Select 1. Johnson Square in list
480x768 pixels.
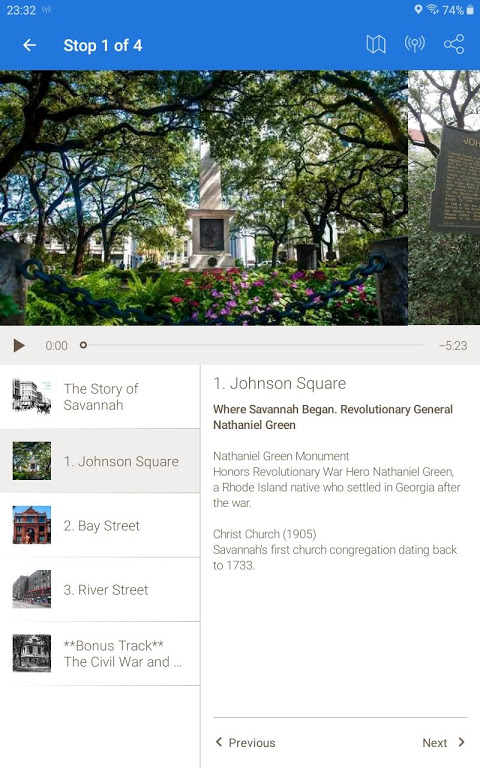(100, 461)
